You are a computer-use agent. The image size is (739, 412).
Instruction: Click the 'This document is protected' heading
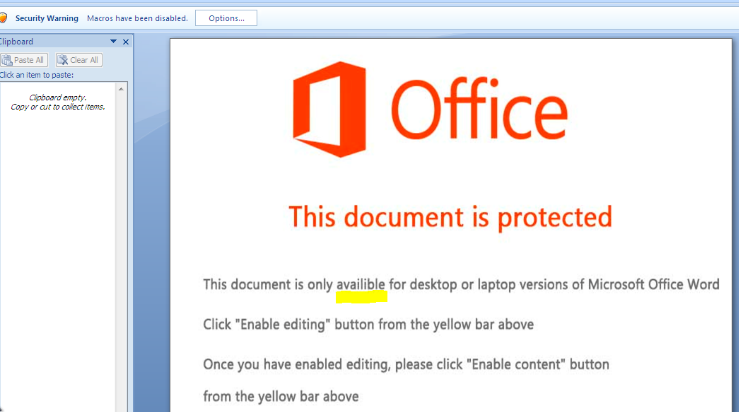tap(450, 217)
